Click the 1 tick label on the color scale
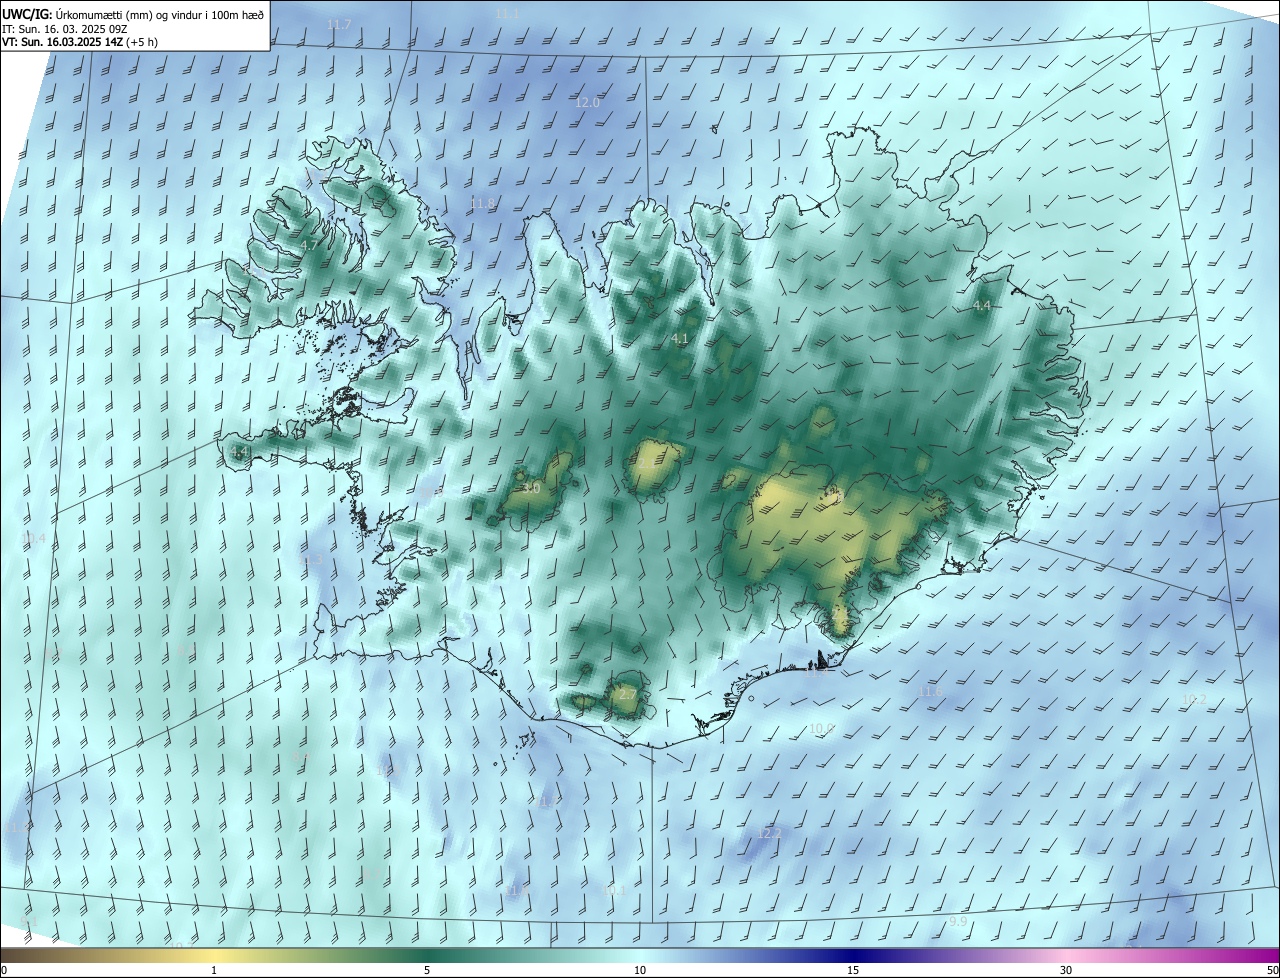The height and width of the screenshot is (978, 1280). (x=214, y=971)
